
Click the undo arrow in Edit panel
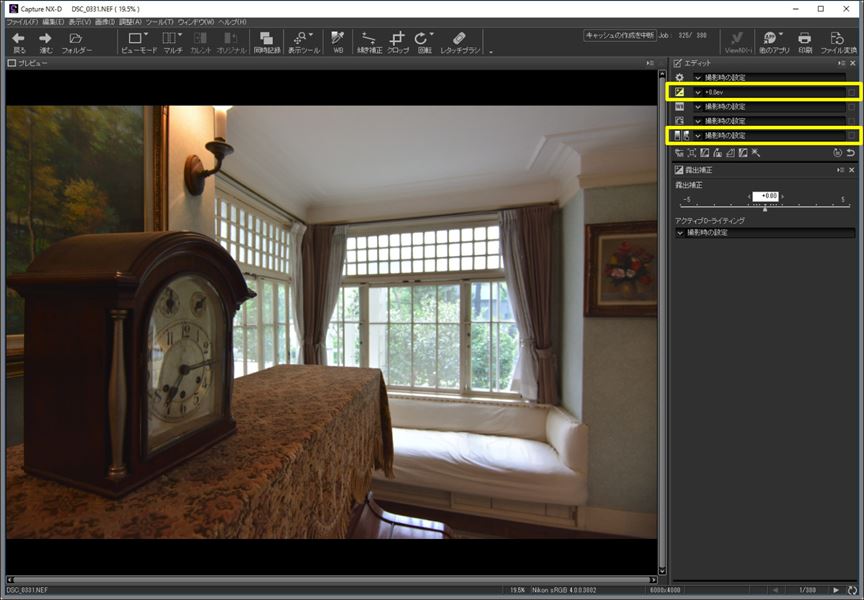[851, 153]
